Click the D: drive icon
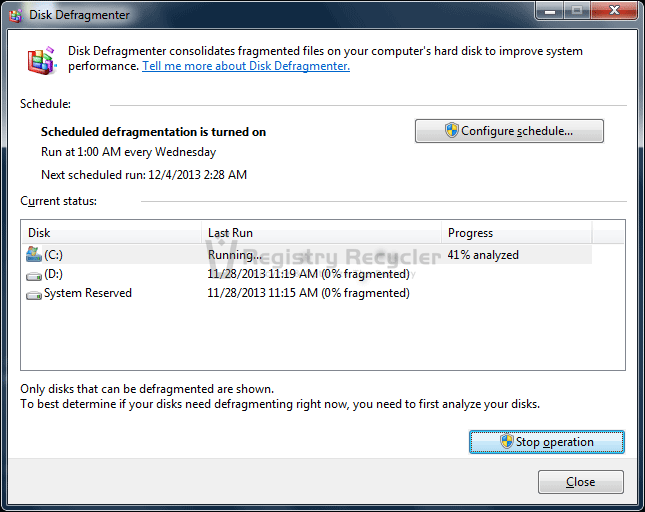Screen dimensions: 645x512 pos(34,276)
